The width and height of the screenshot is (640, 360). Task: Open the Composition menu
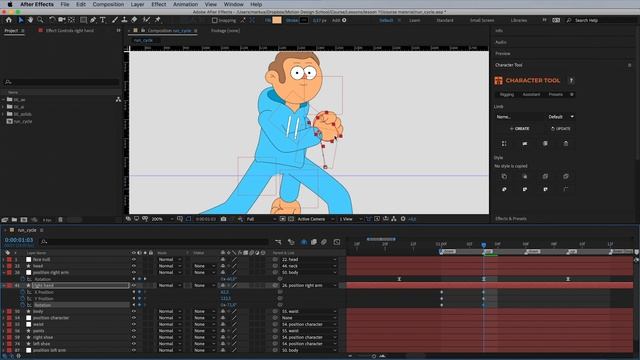(x=108, y=4)
